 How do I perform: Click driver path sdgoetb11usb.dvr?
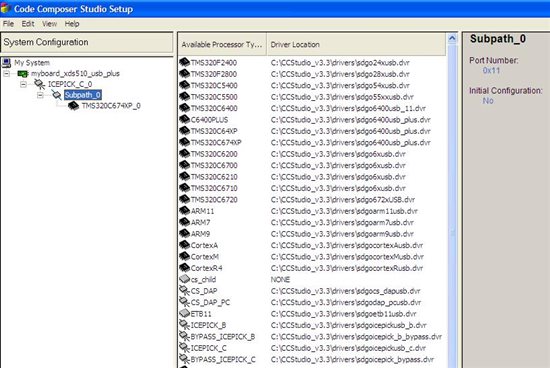point(343,314)
